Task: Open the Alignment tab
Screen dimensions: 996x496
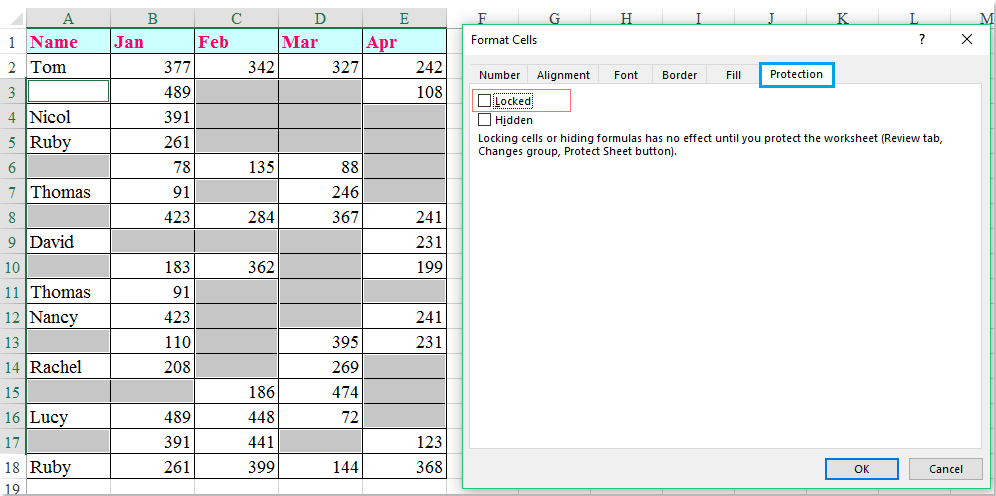Action: (x=563, y=75)
